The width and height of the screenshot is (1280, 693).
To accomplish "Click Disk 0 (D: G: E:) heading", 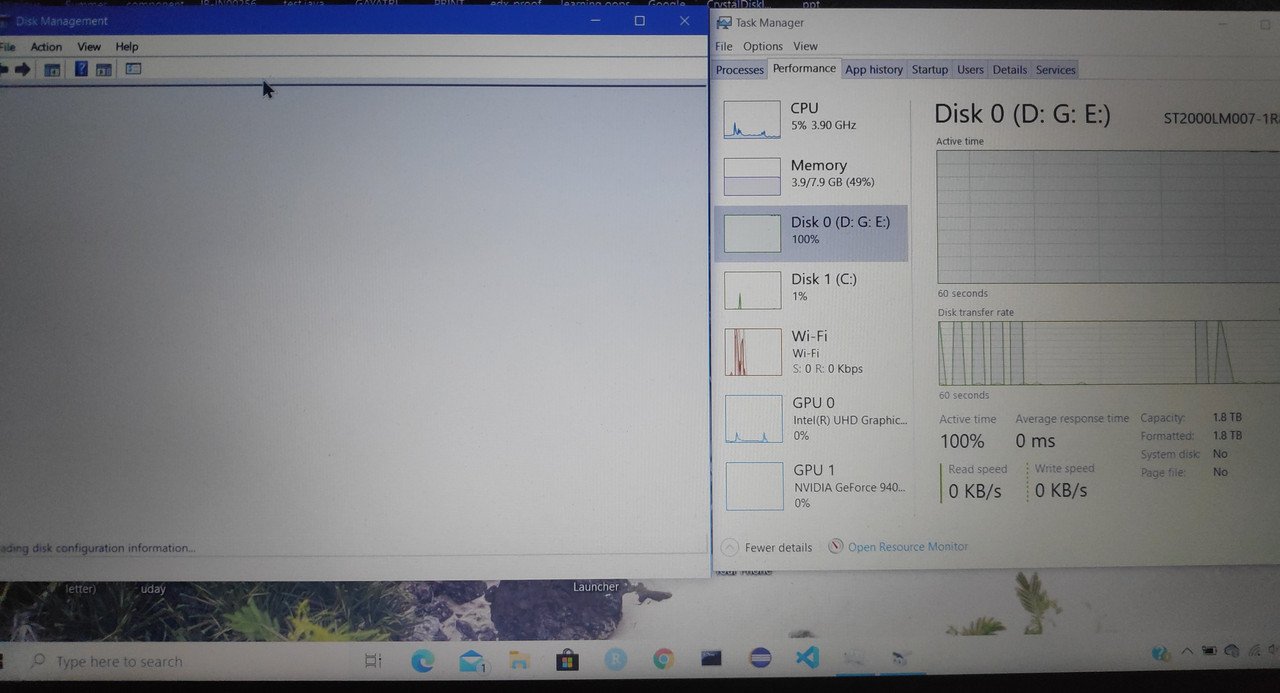I will tap(1022, 114).
